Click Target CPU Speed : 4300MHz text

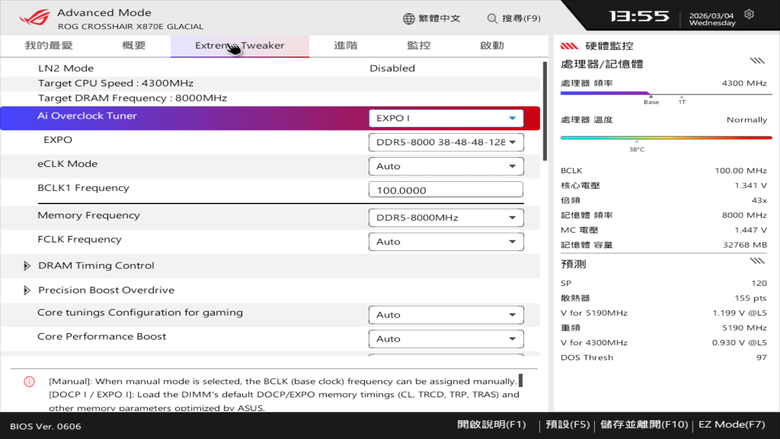coord(116,83)
